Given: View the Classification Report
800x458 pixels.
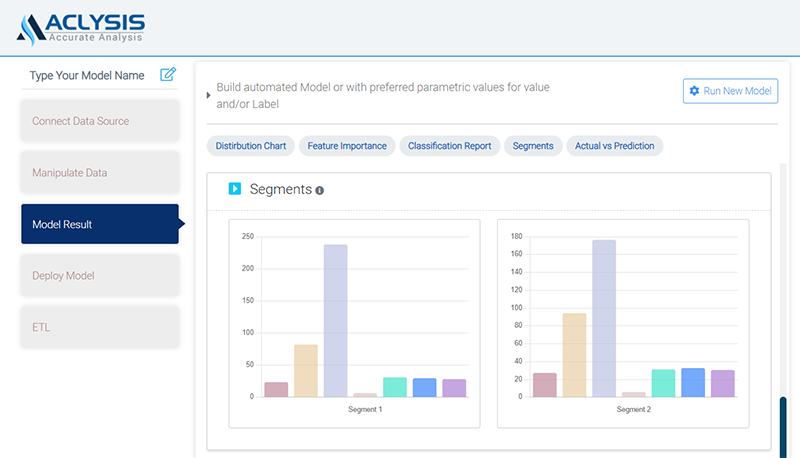Looking at the screenshot, I should 450,146.
